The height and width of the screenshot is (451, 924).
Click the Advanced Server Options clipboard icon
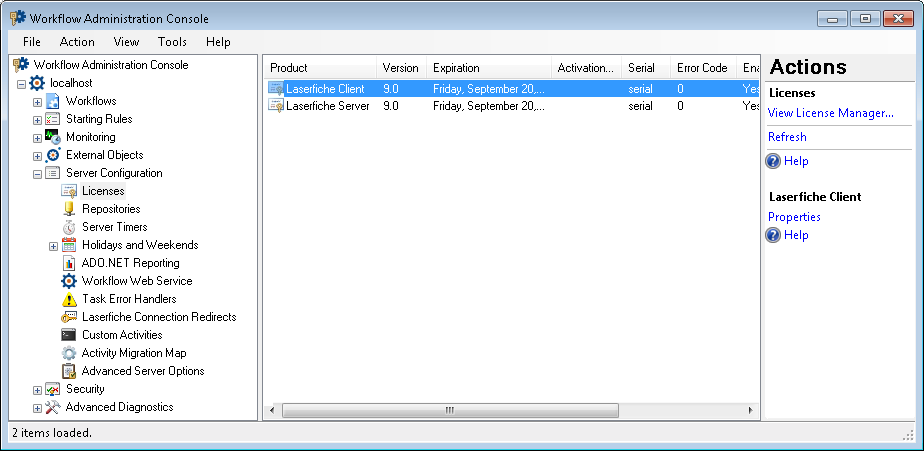[x=69, y=371]
